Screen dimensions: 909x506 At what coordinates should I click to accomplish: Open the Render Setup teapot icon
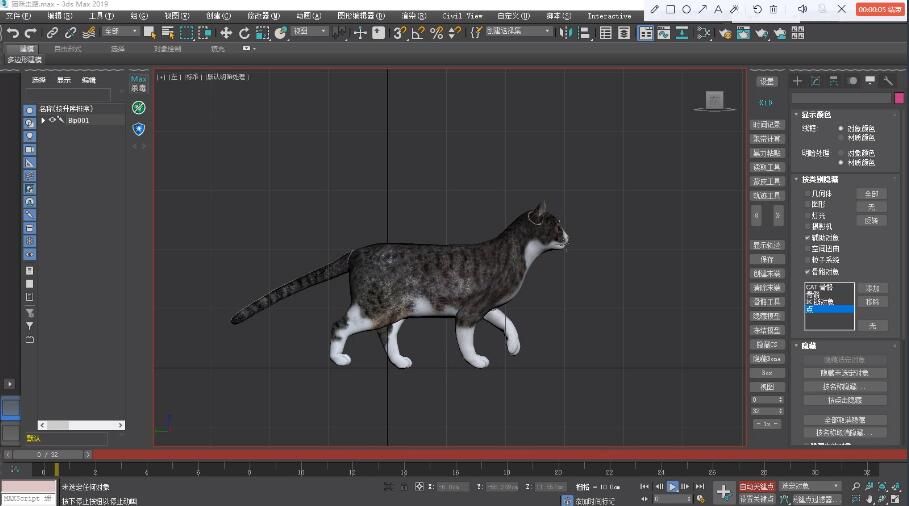coord(725,33)
